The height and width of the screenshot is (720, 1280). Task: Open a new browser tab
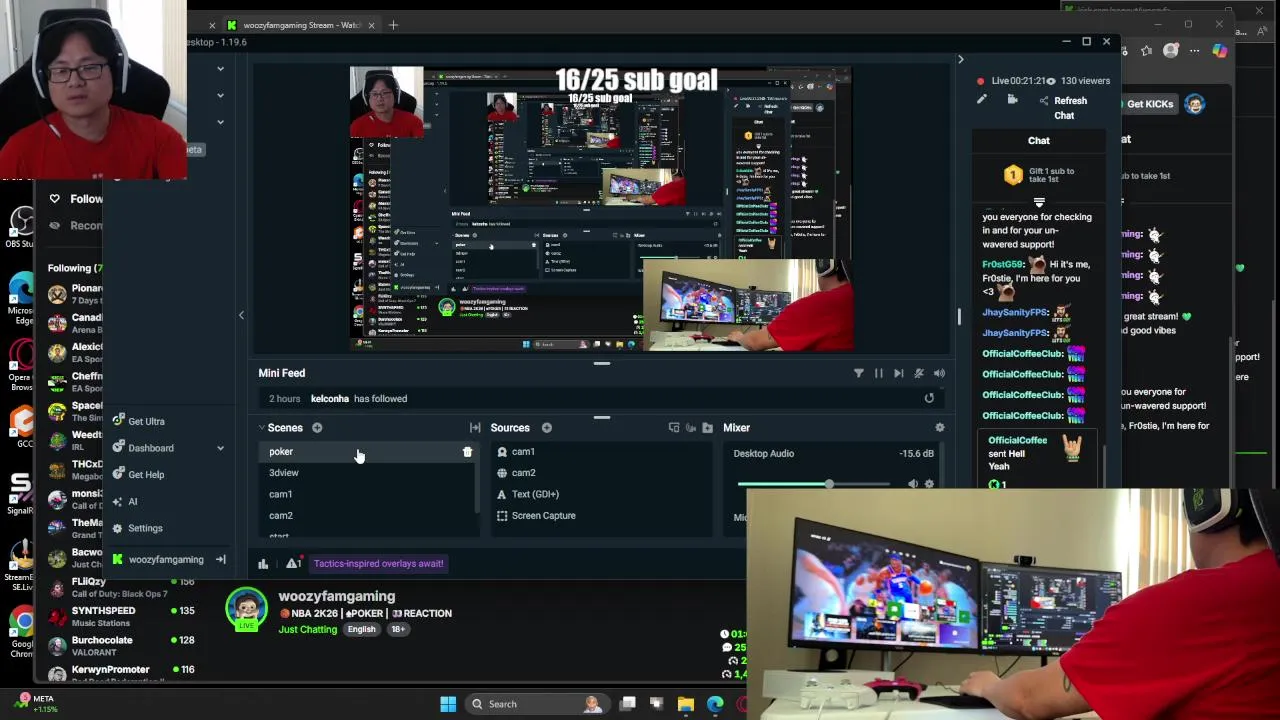coord(393,25)
